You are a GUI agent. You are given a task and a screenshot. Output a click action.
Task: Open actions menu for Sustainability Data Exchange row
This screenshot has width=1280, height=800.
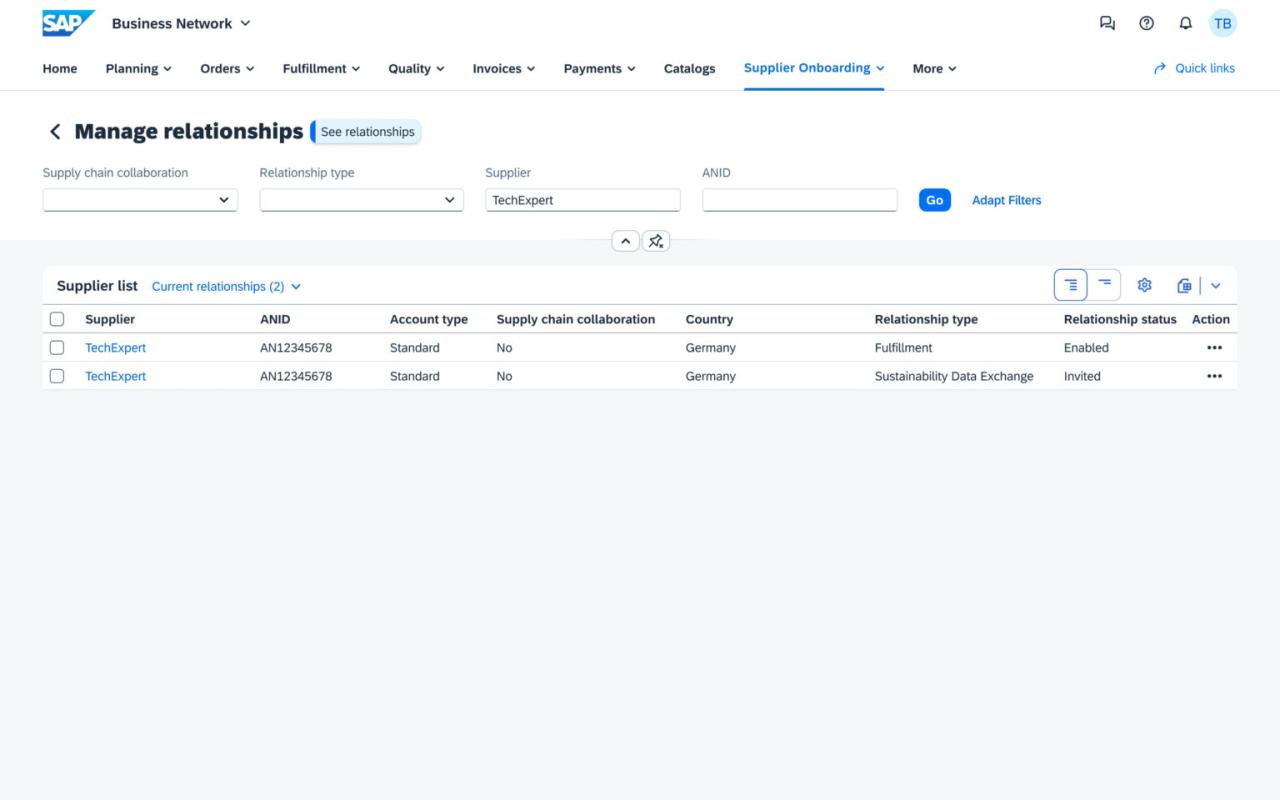1214,376
